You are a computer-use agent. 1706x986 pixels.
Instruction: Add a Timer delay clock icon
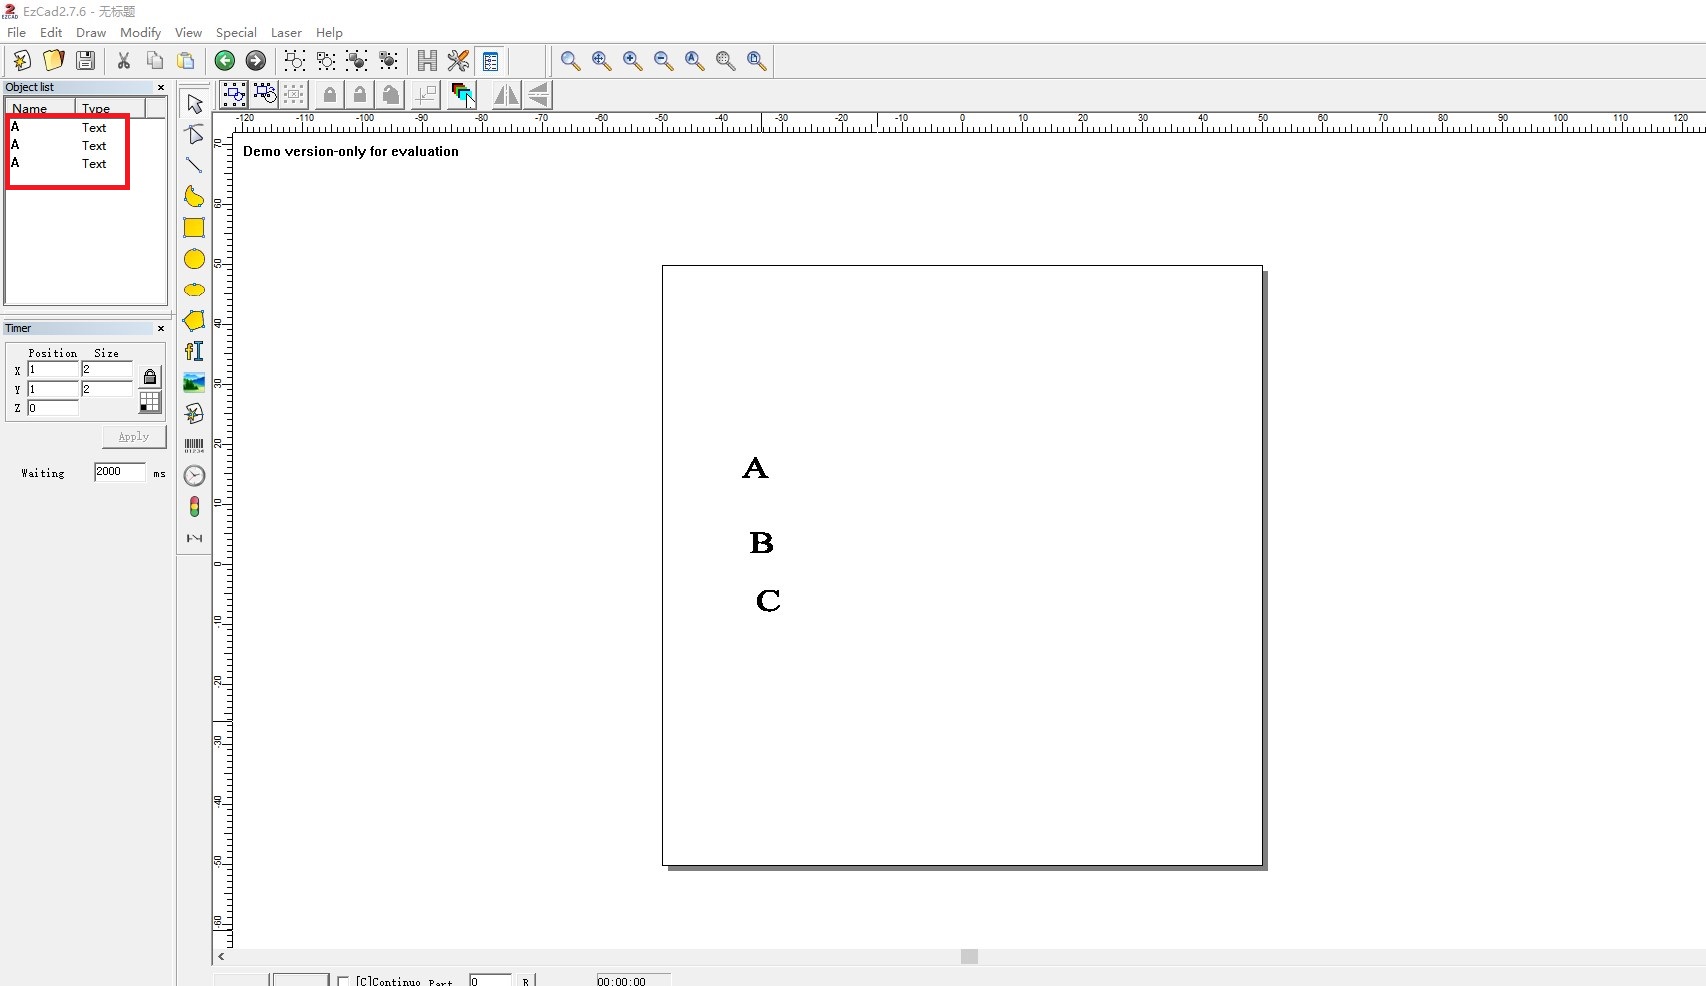coord(194,476)
